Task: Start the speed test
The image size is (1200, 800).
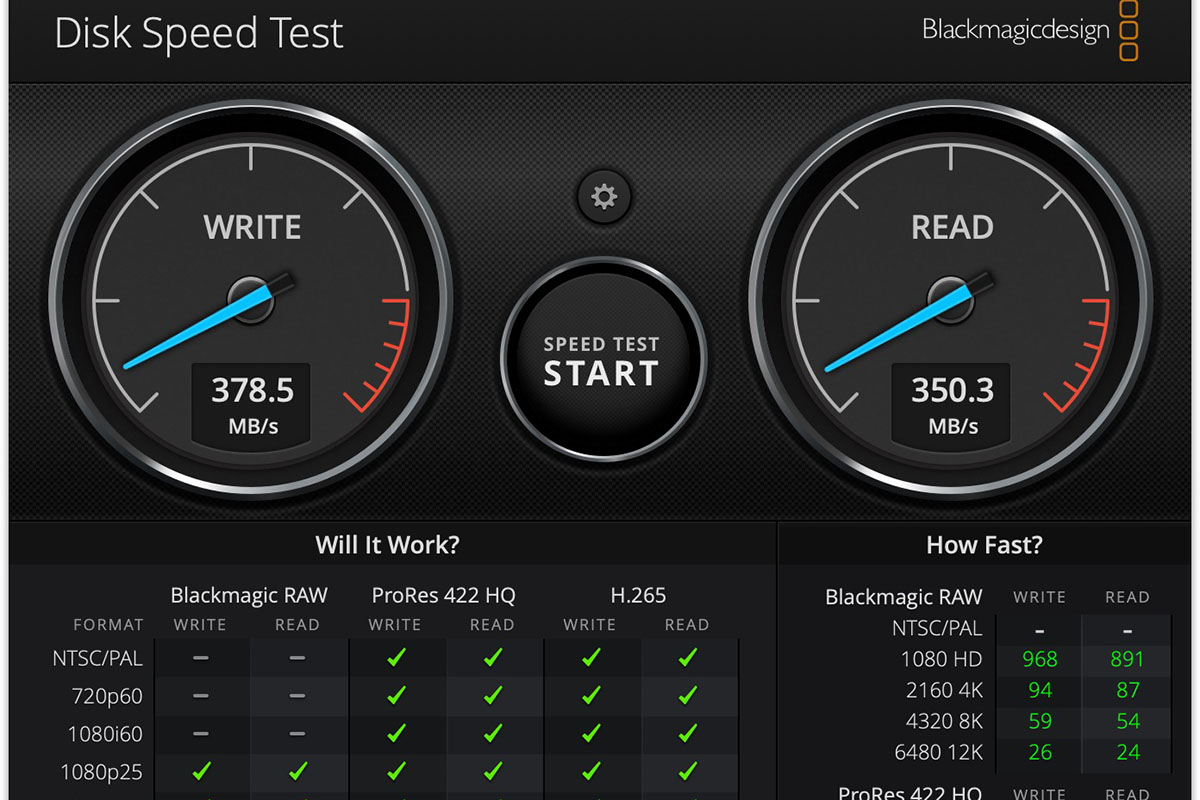Action: [603, 361]
